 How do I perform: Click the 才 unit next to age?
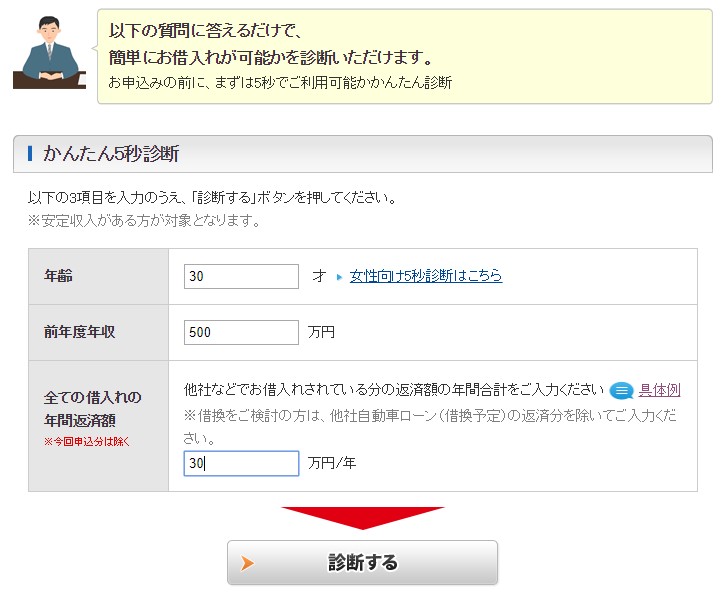(x=319, y=276)
